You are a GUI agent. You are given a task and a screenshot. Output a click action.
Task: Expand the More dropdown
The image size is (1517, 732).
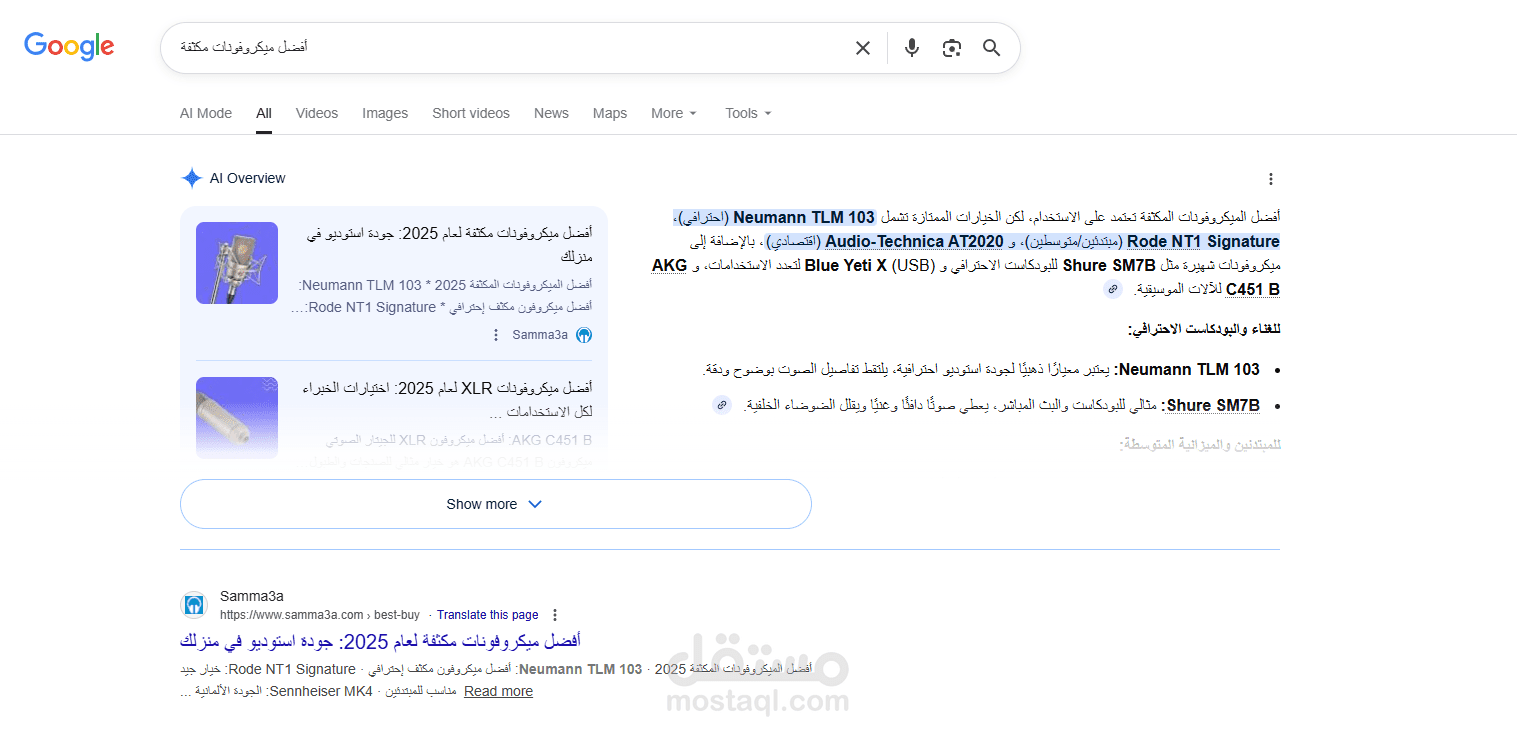tap(674, 113)
